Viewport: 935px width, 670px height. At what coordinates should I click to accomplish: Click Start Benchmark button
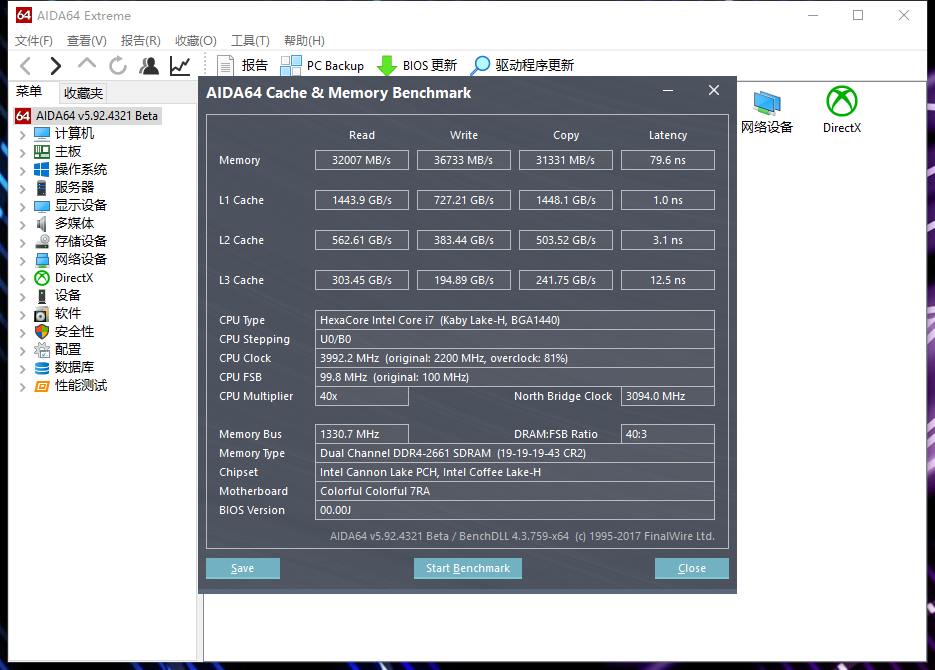(x=468, y=568)
